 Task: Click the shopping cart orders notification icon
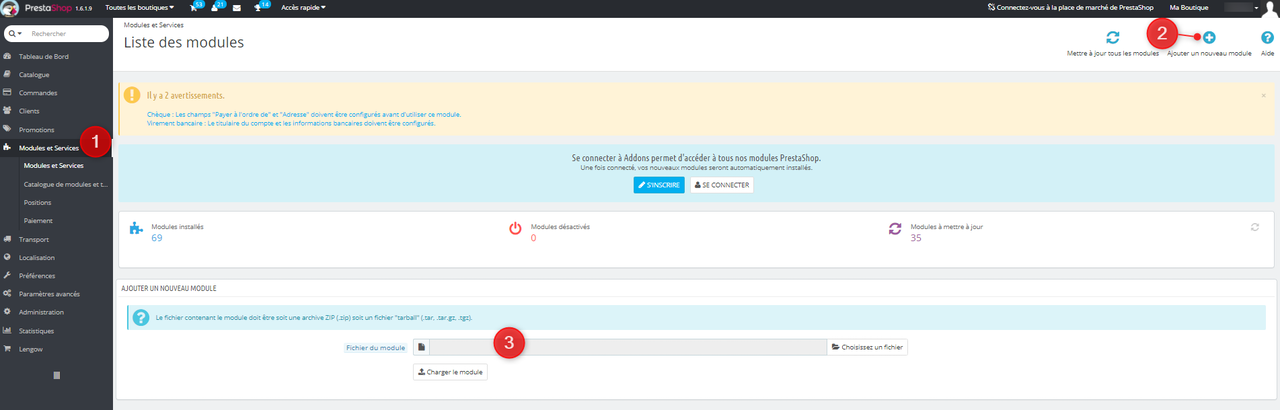pyautogui.click(x=193, y=7)
